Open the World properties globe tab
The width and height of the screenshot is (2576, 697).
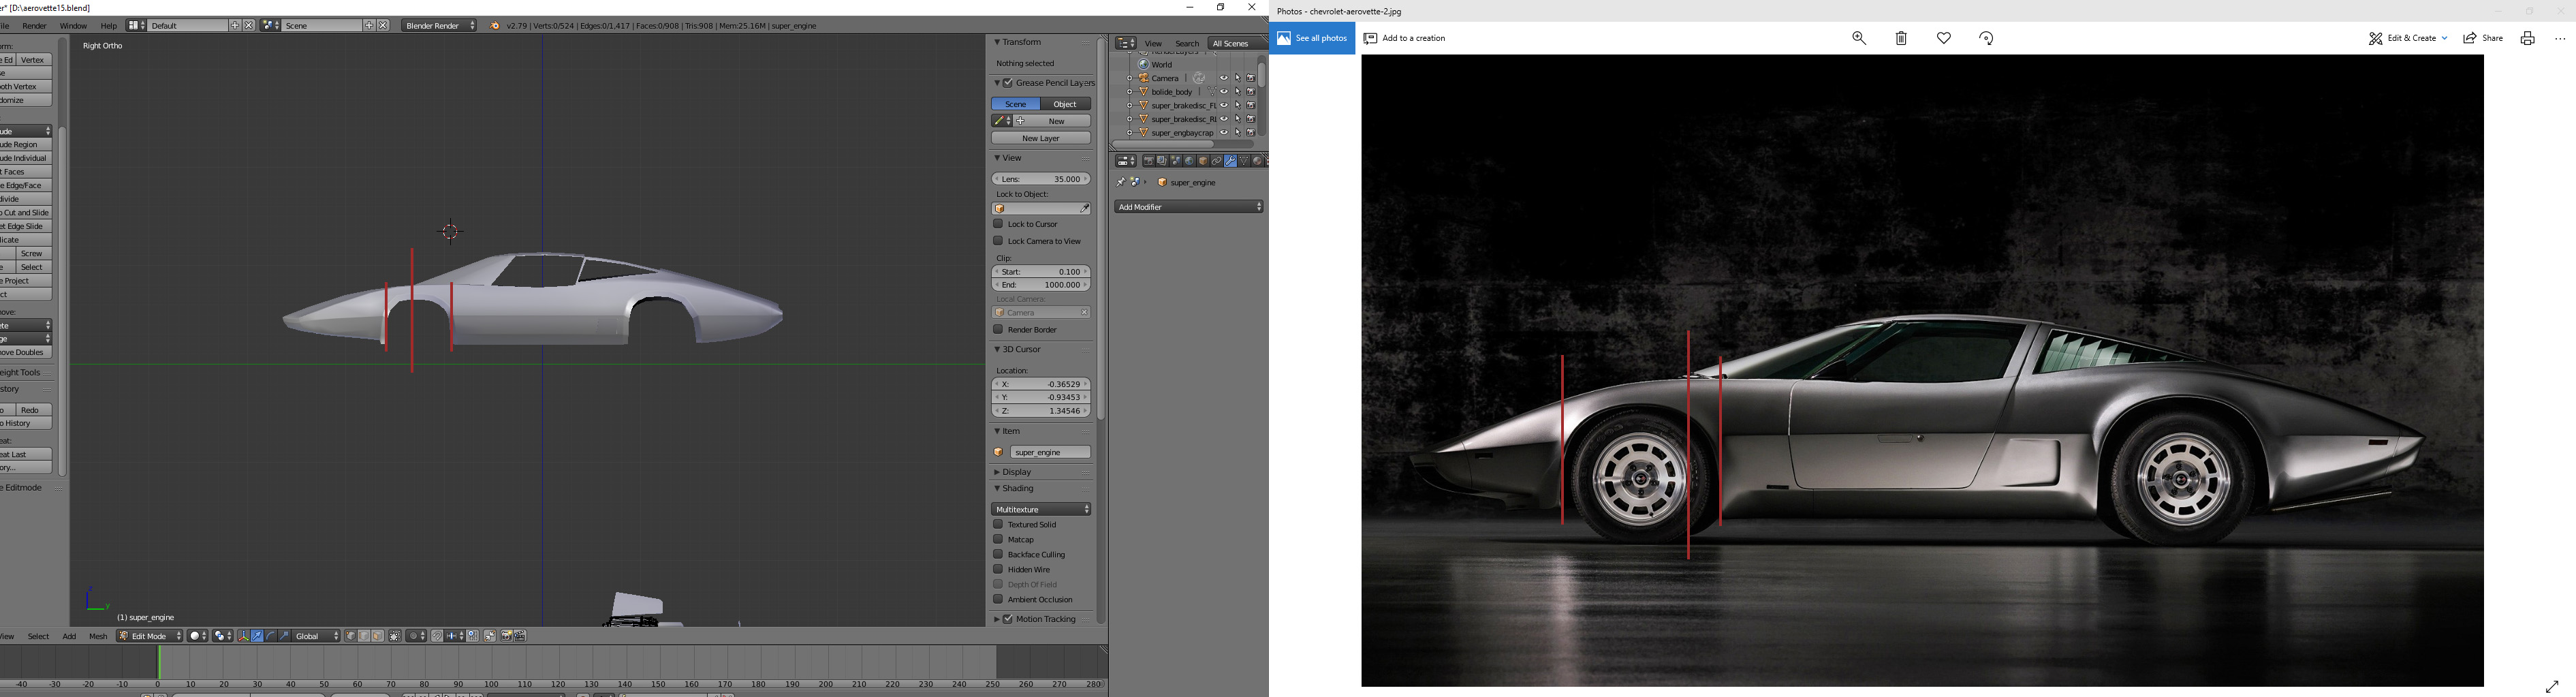(x=1189, y=161)
